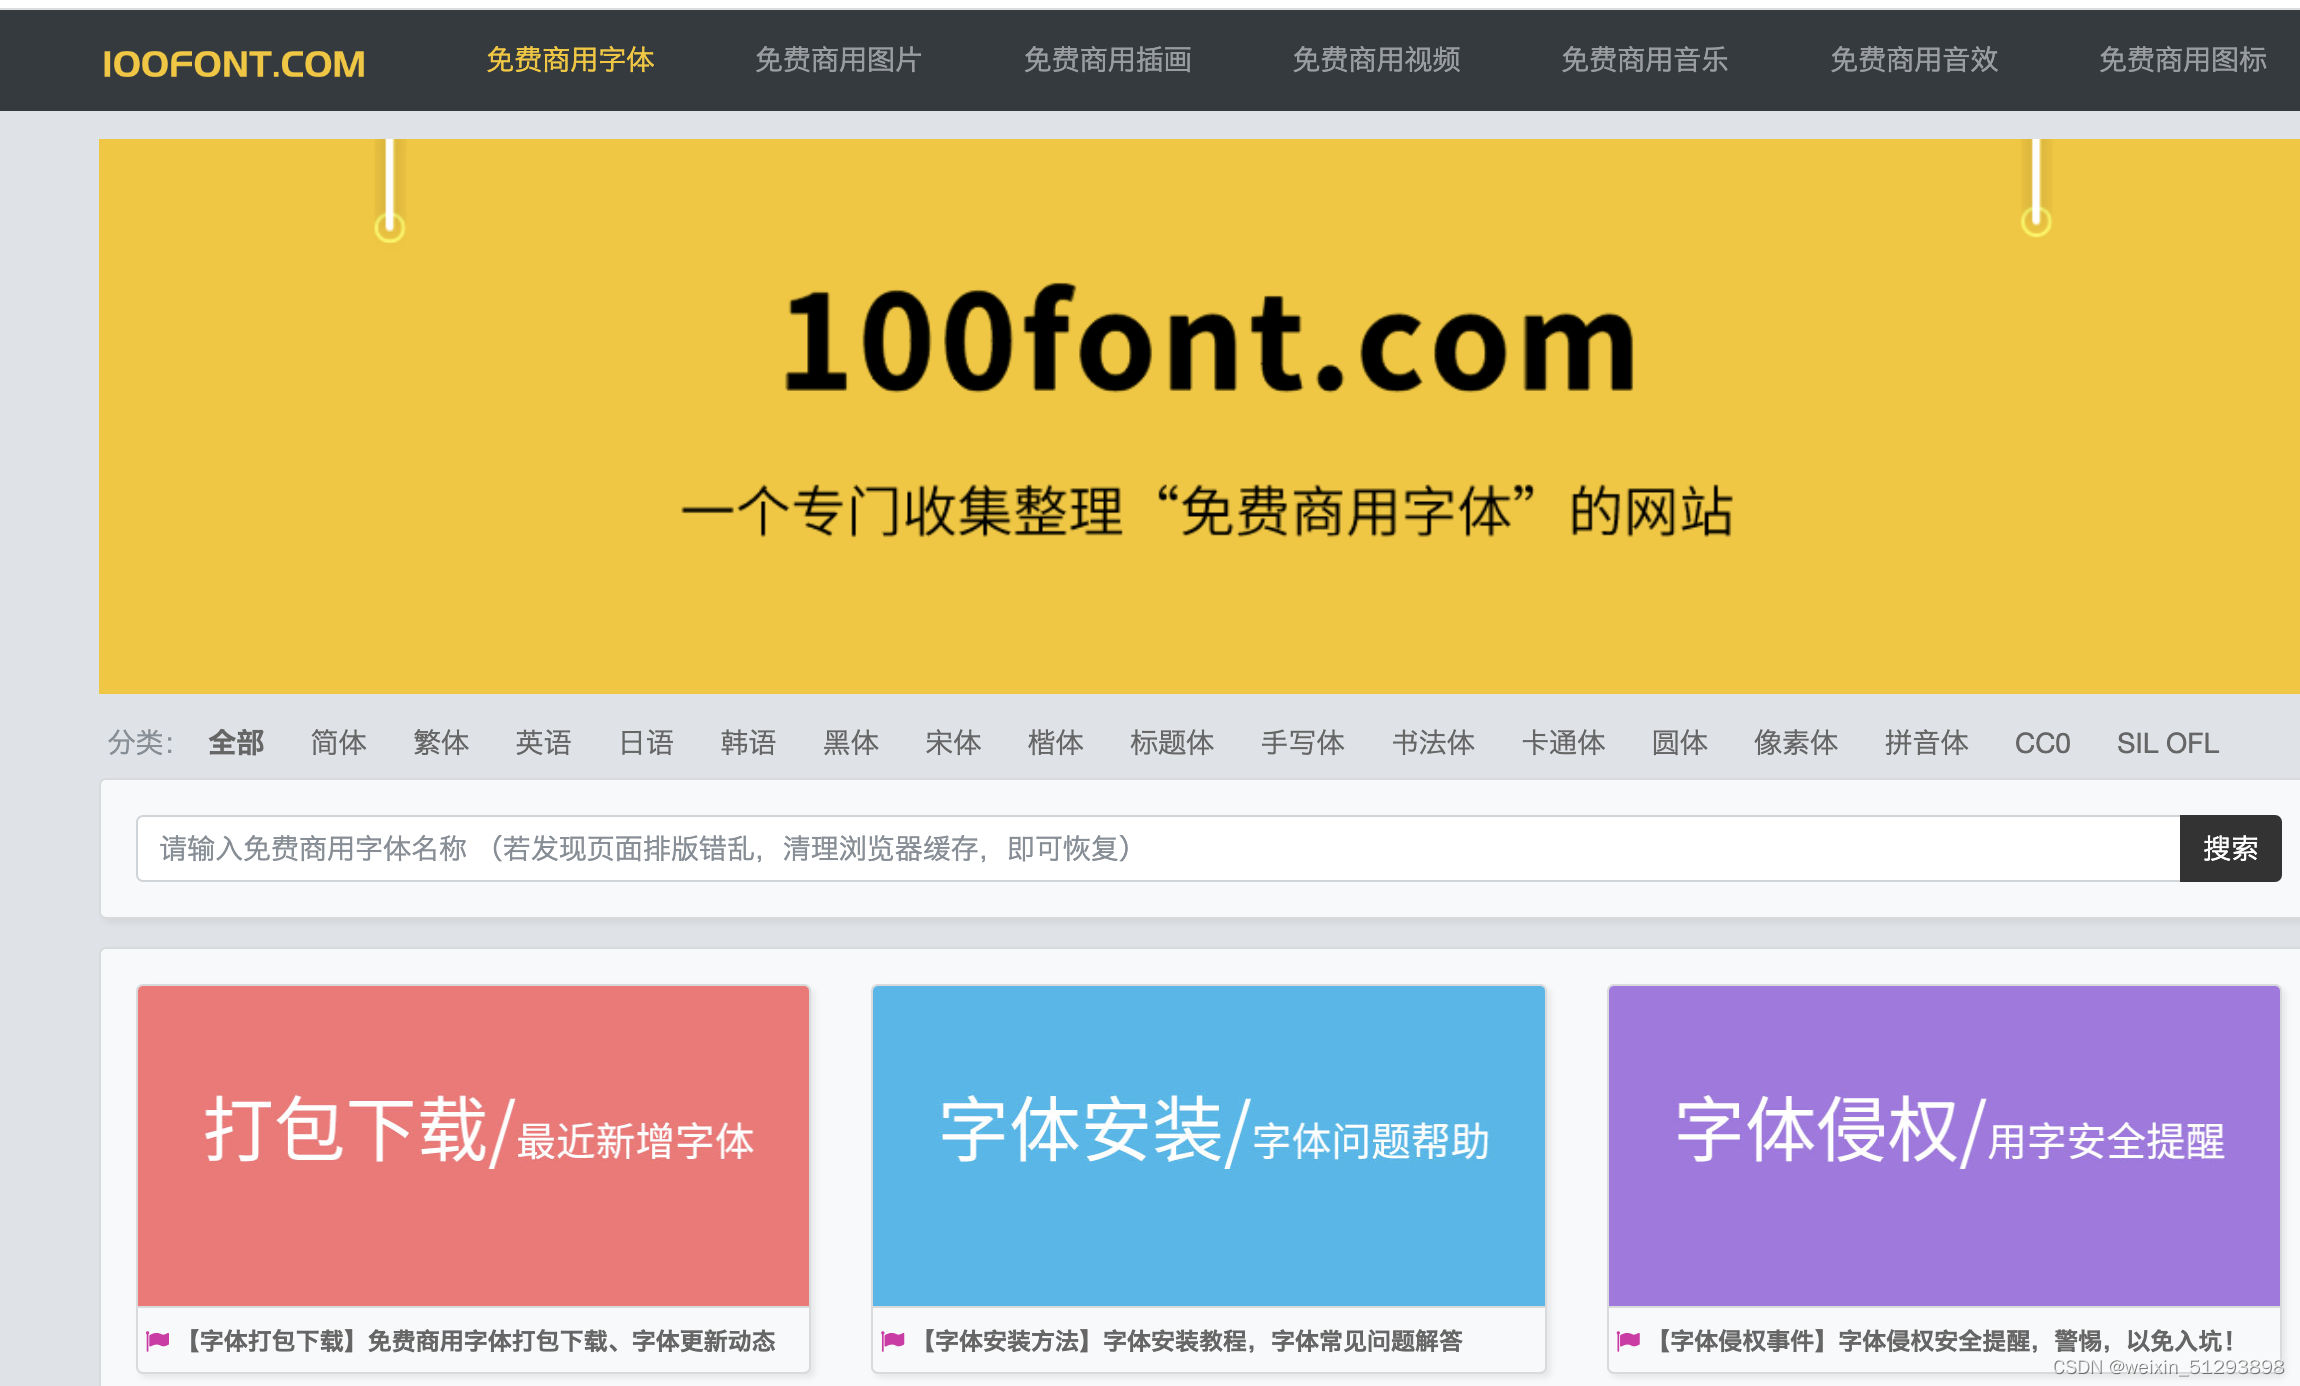Open the blue 字体安装 card thumbnail
2300x1386 pixels.
tap(1208, 1145)
